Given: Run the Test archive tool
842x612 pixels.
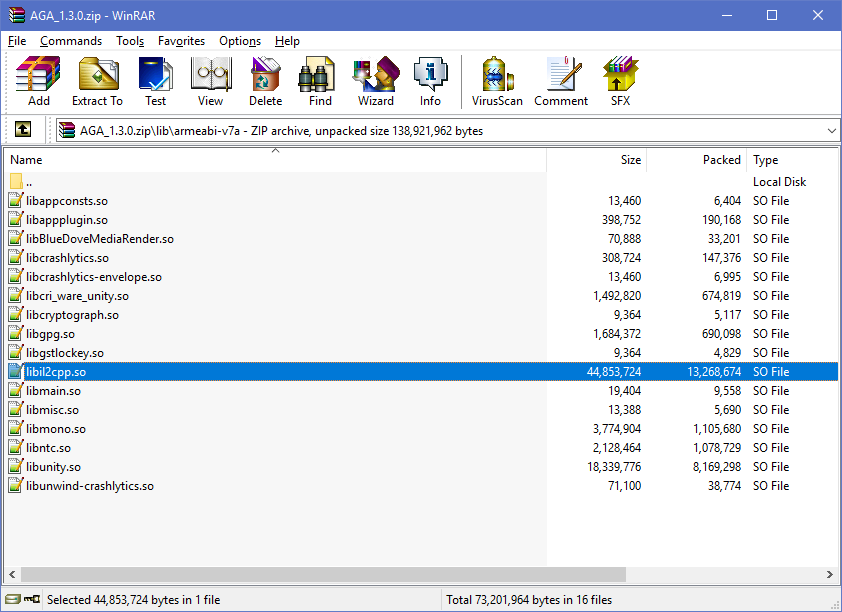Looking at the screenshot, I should 155,81.
